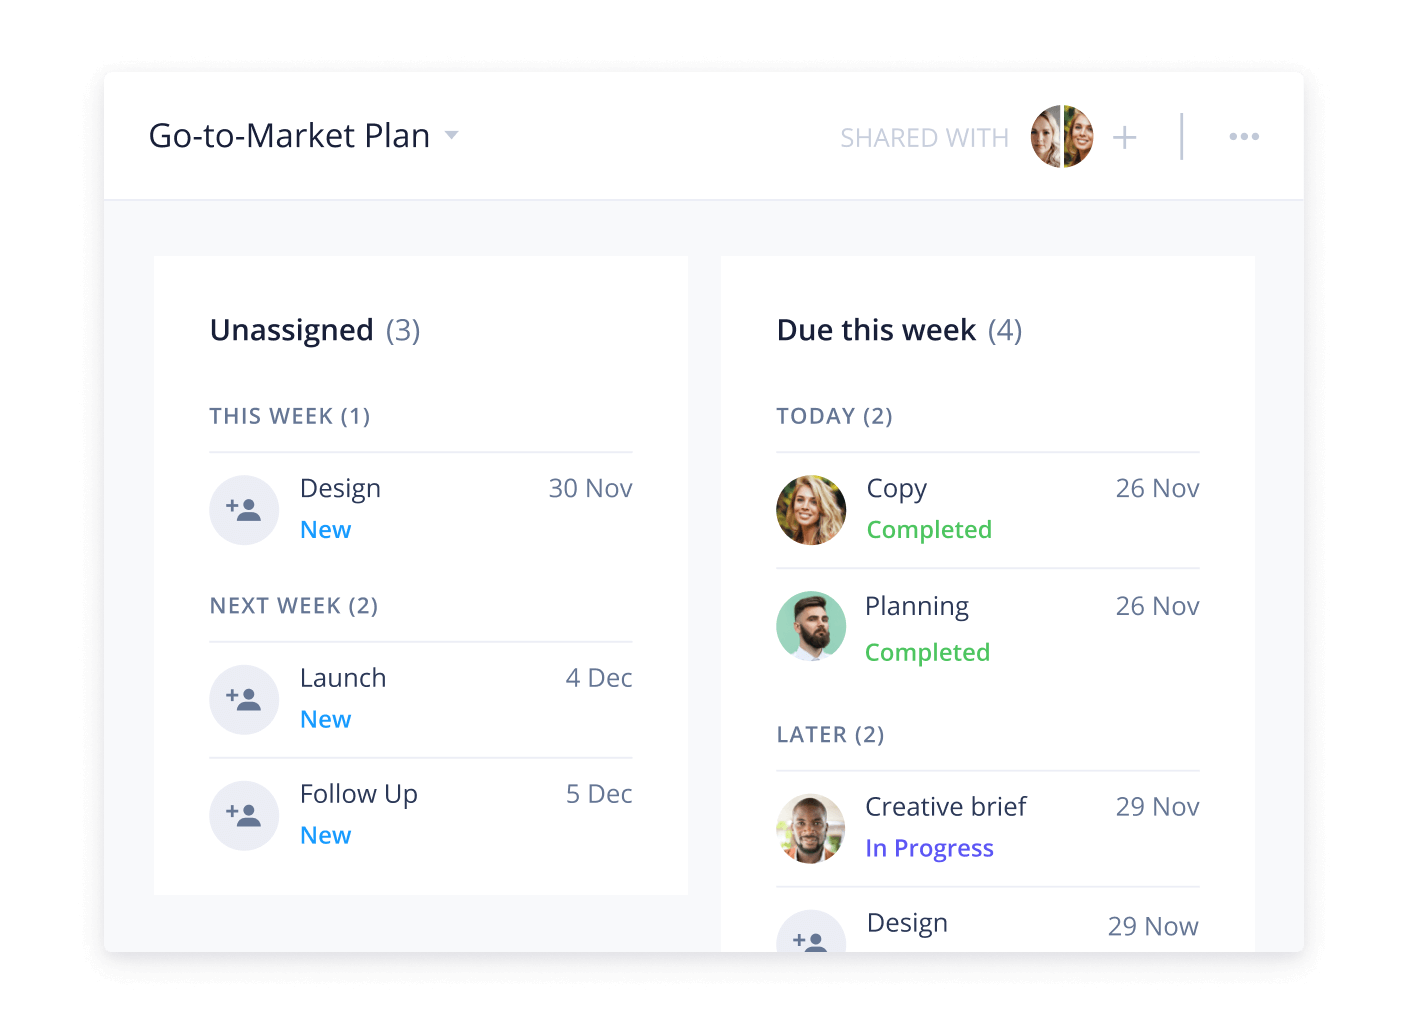Click the assign-person icon for Design 30 Nov
Screen dimensions: 1408x1024
click(244, 510)
